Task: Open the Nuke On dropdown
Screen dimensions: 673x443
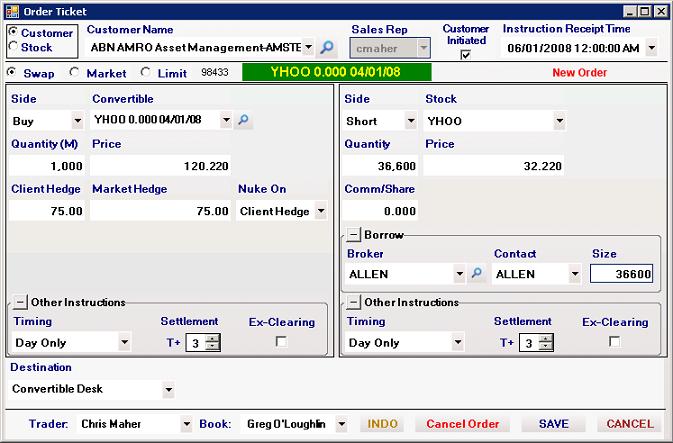Action: (321, 211)
